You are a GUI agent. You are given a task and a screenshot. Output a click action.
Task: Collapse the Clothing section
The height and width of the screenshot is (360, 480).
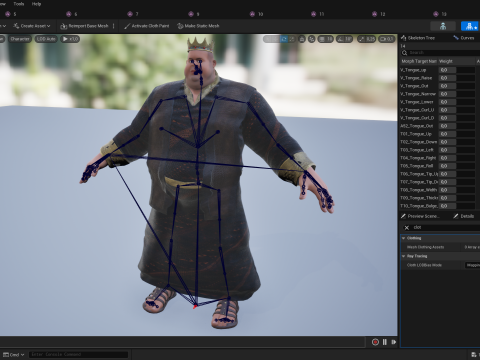tap(403, 238)
